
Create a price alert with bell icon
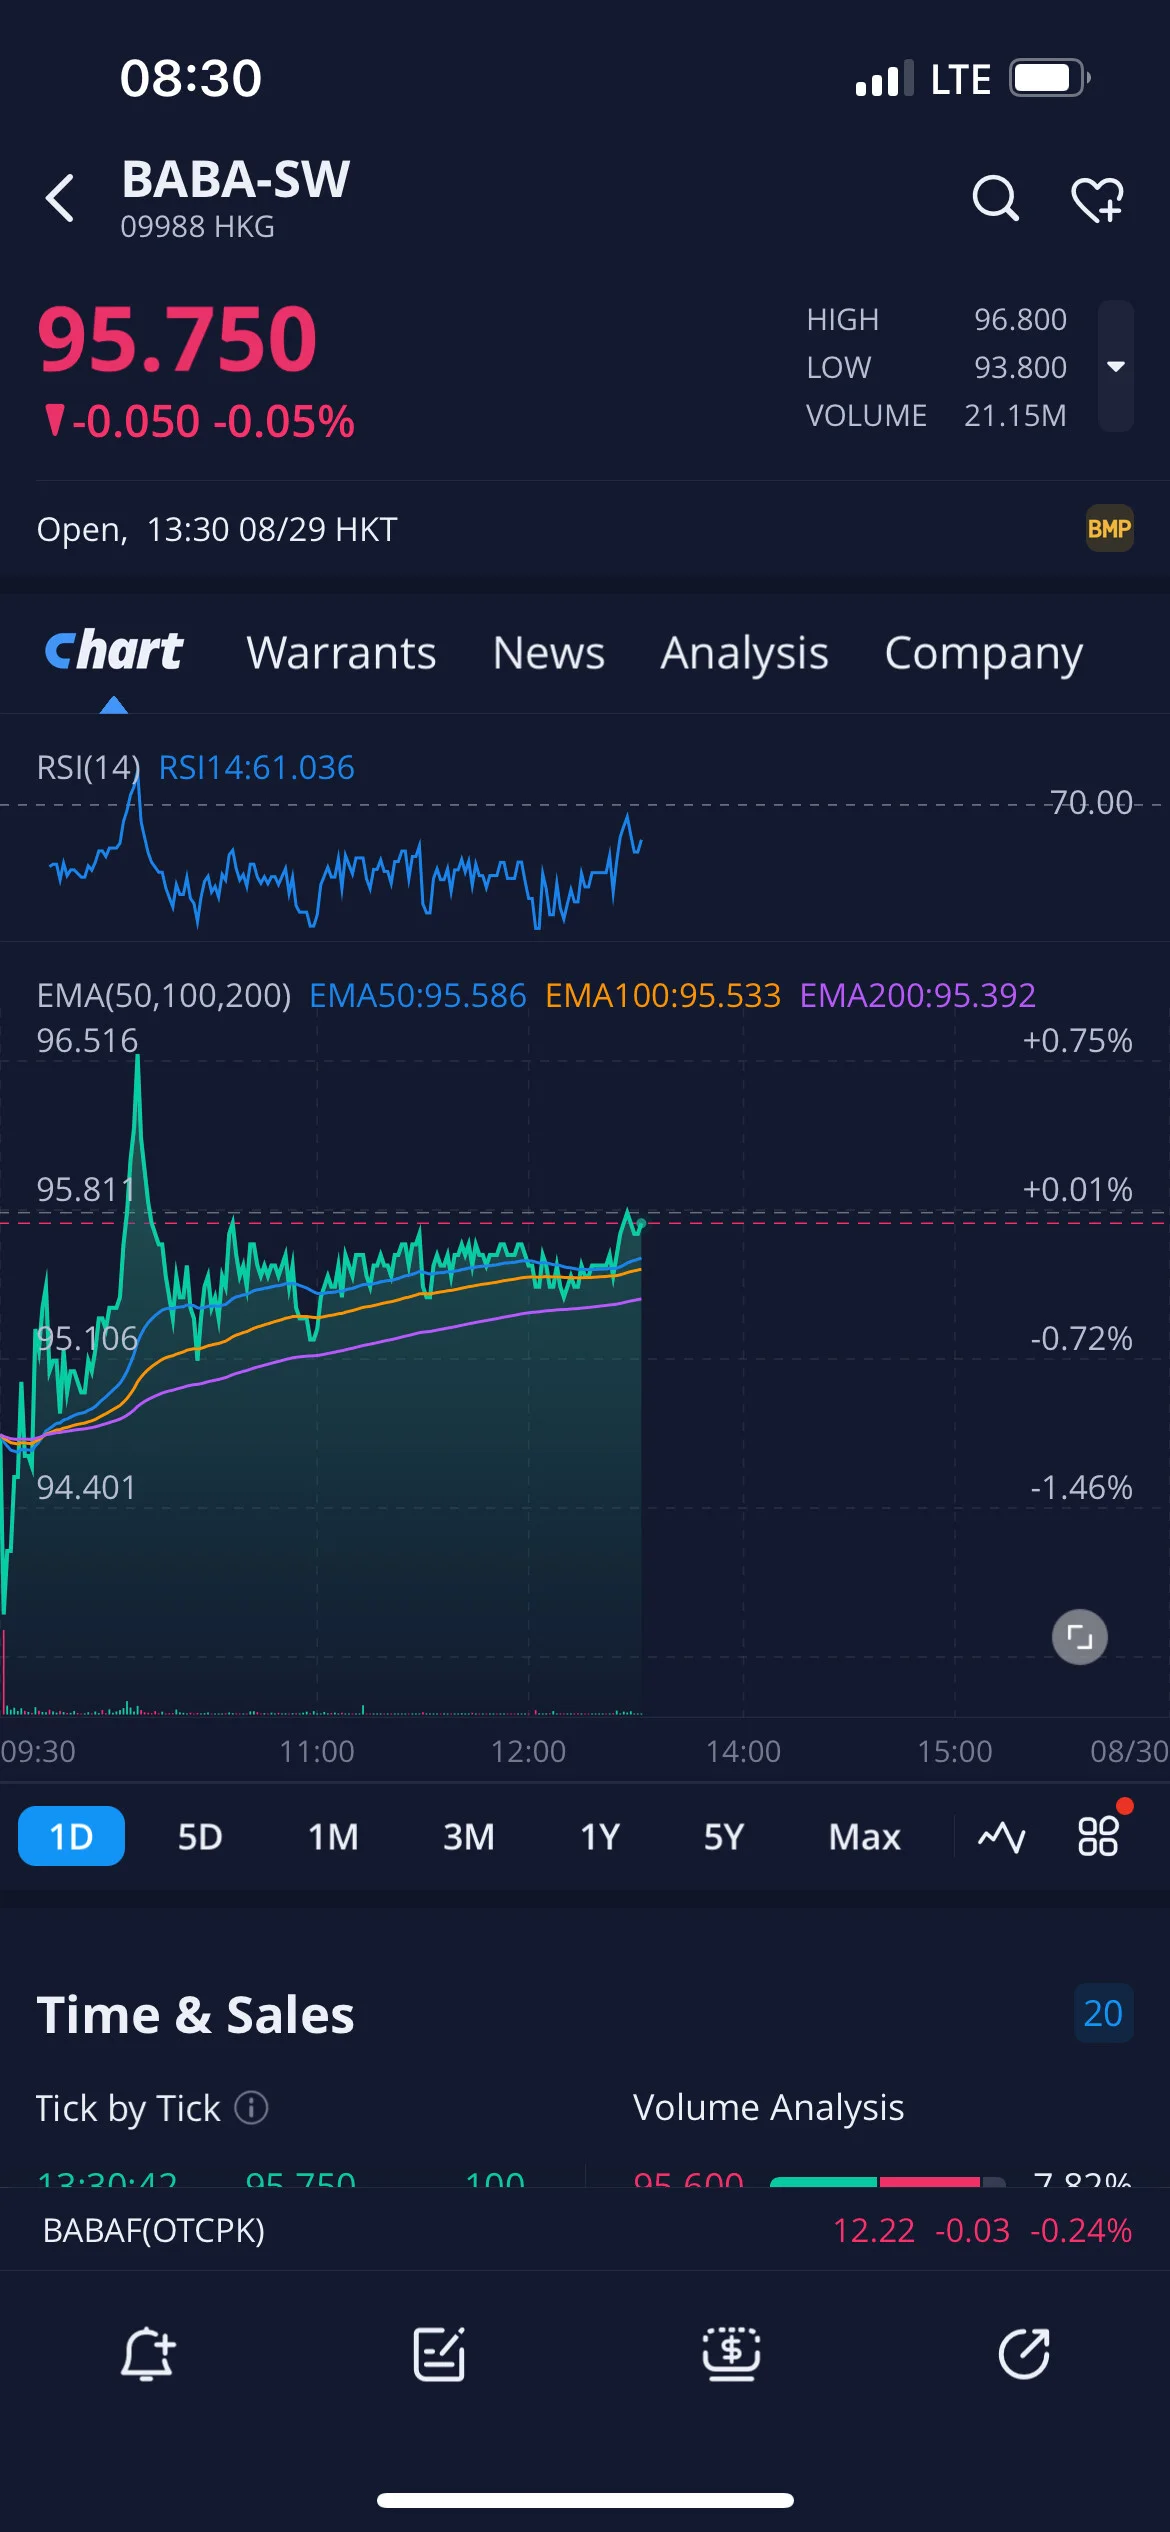coord(147,2354)
